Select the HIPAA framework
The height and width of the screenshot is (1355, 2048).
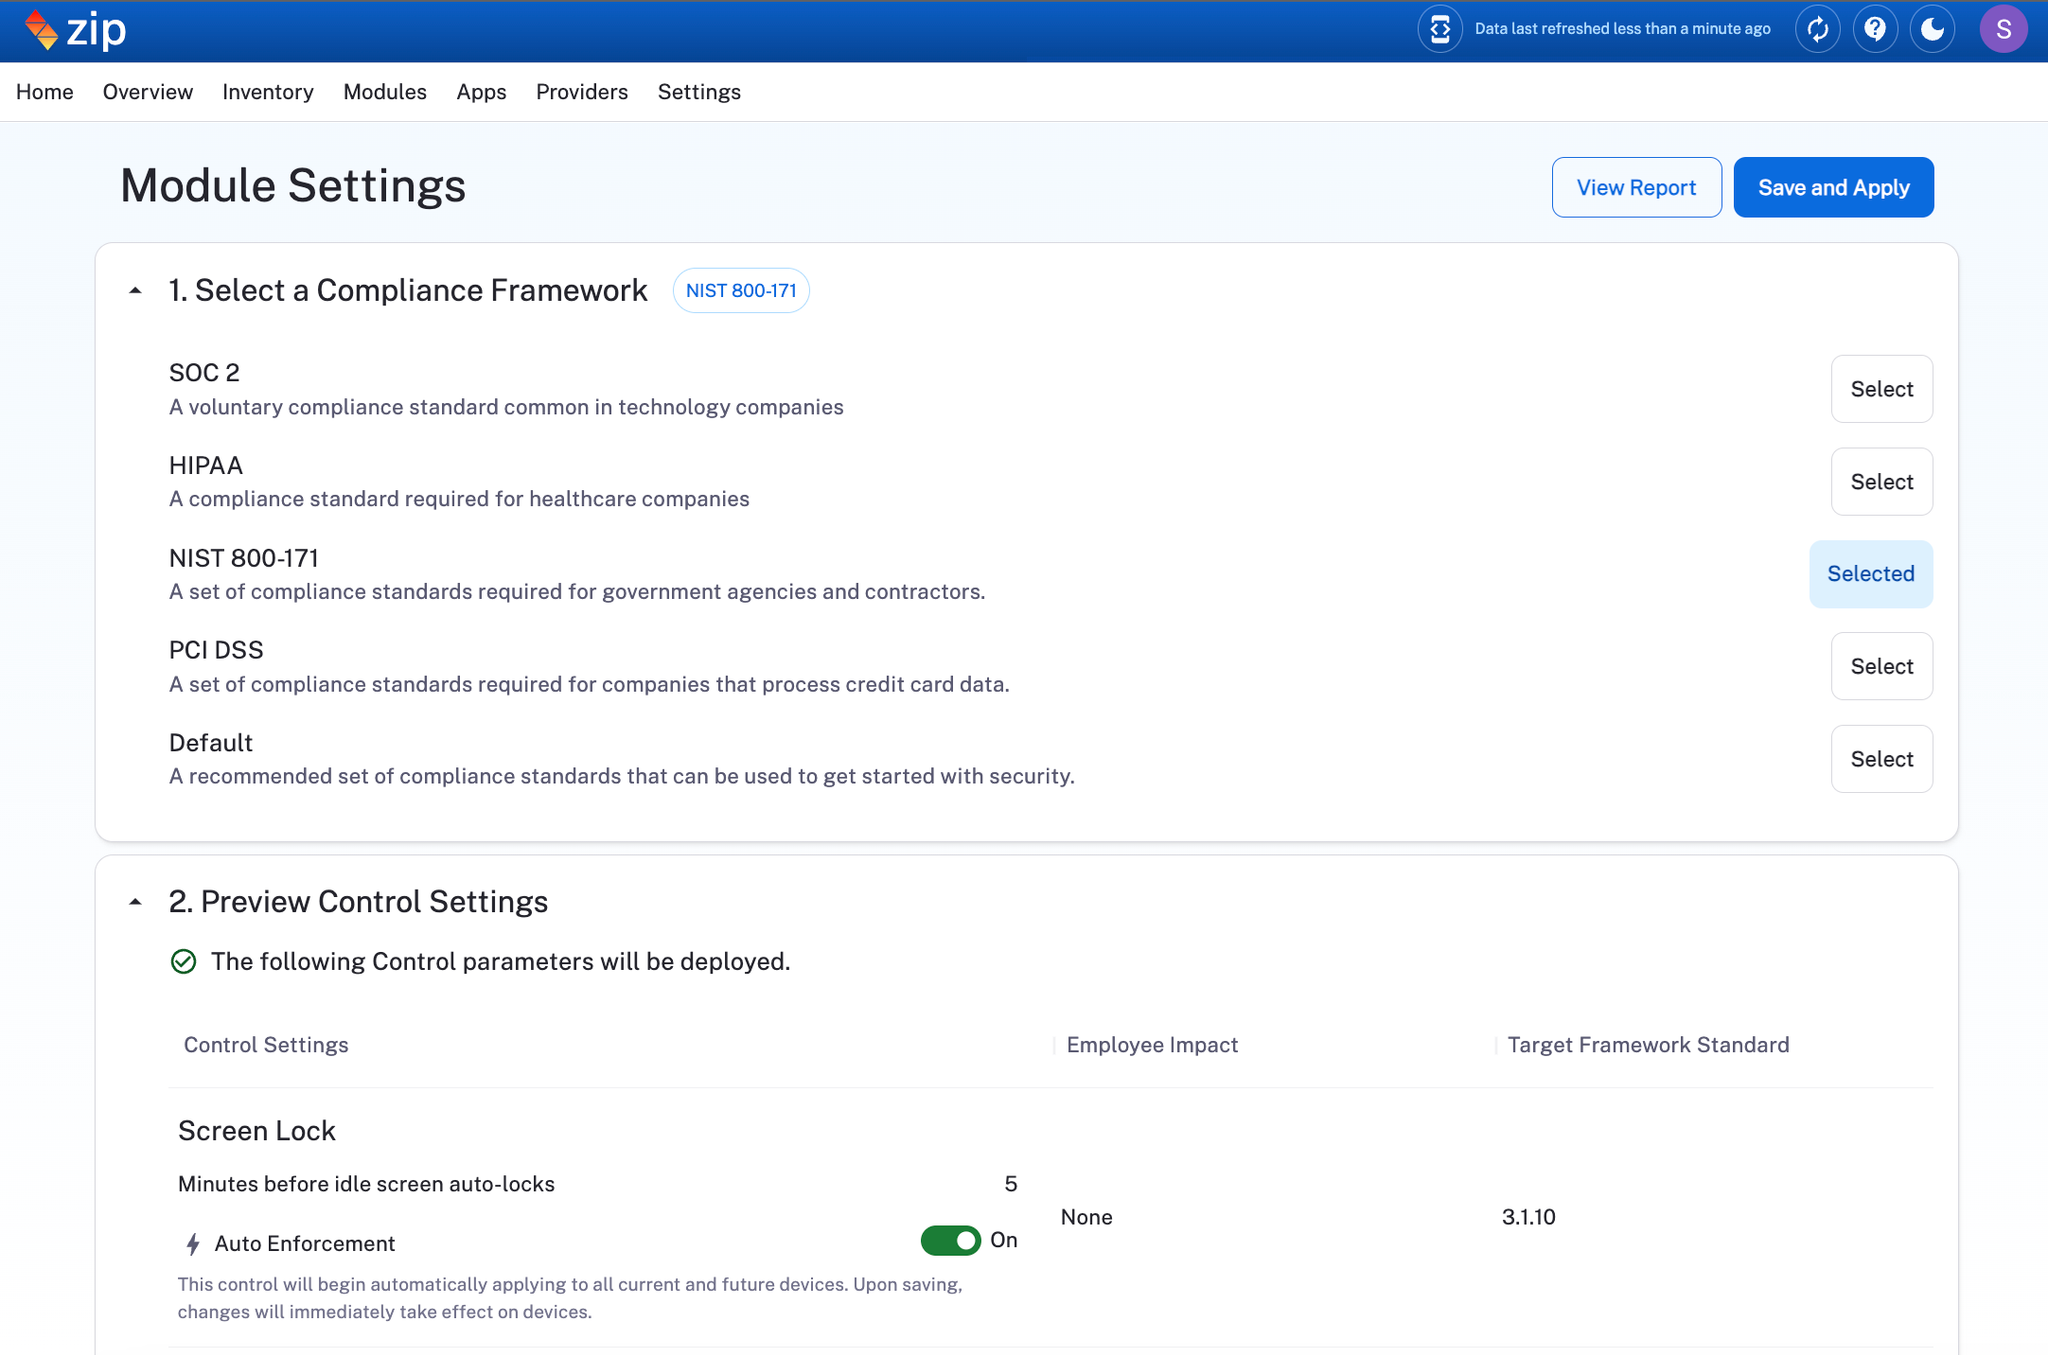[1881, 482]
